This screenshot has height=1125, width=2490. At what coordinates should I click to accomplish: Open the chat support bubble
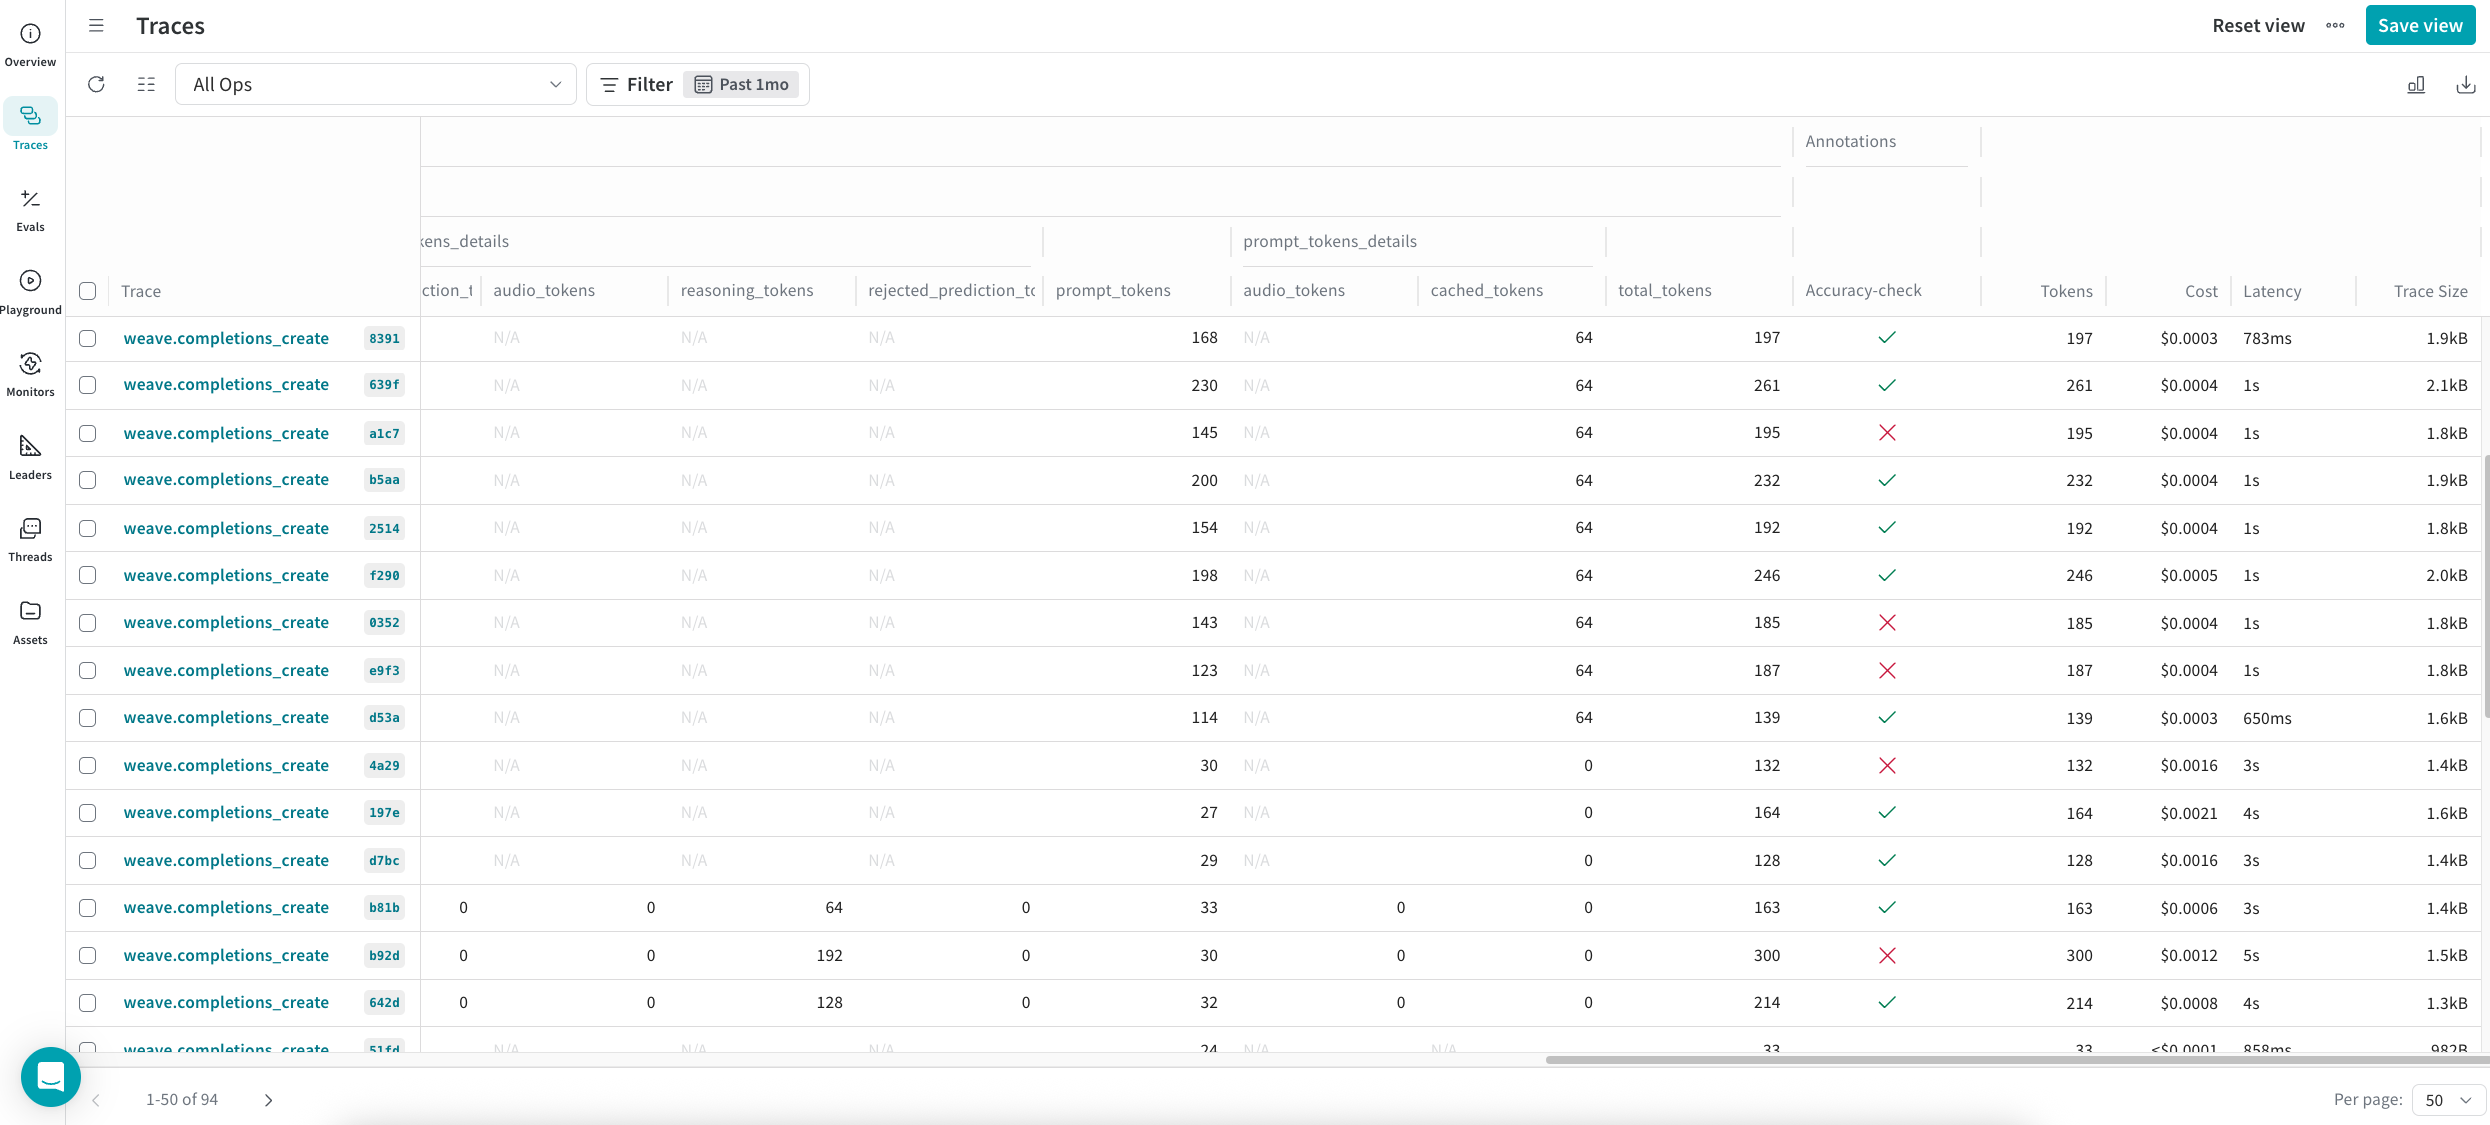coord(50,1076)
